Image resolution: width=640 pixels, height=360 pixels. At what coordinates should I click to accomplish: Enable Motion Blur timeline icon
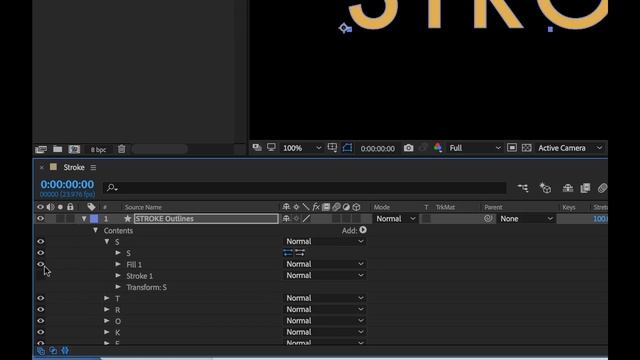click(602, 188)
